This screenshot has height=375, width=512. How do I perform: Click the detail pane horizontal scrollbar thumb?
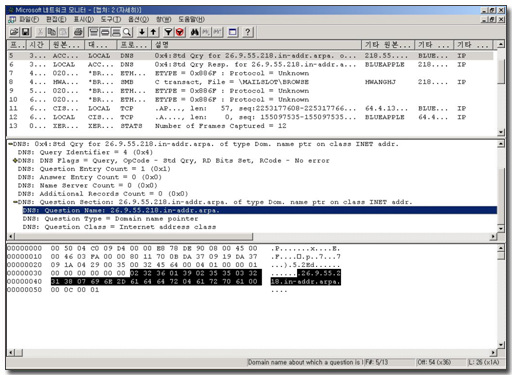[134, 236]
